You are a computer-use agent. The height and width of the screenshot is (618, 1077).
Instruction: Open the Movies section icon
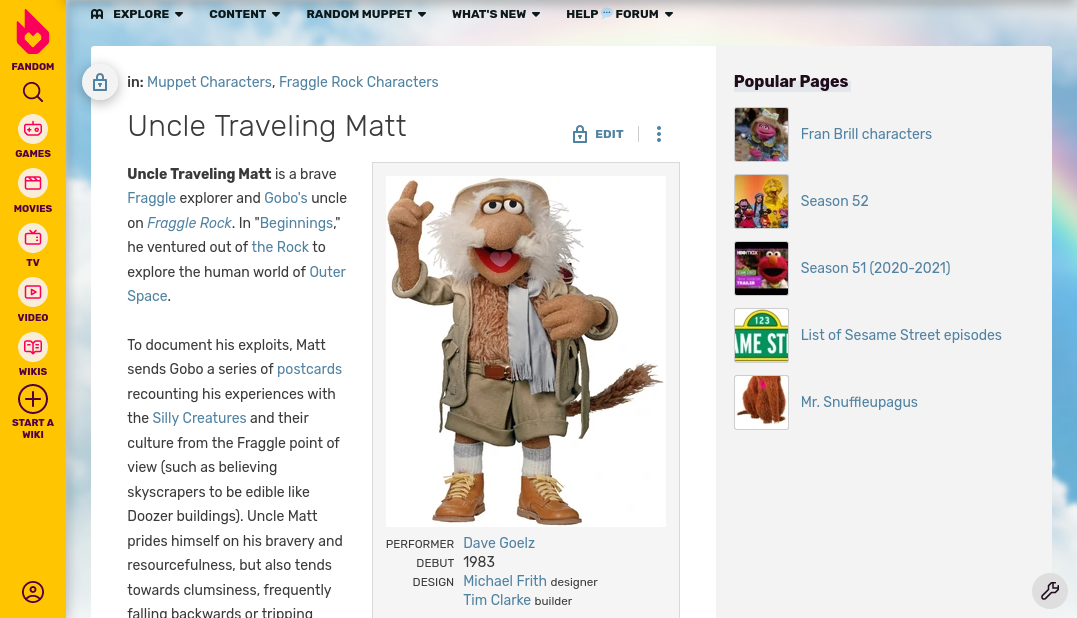(x=33, y=183)
